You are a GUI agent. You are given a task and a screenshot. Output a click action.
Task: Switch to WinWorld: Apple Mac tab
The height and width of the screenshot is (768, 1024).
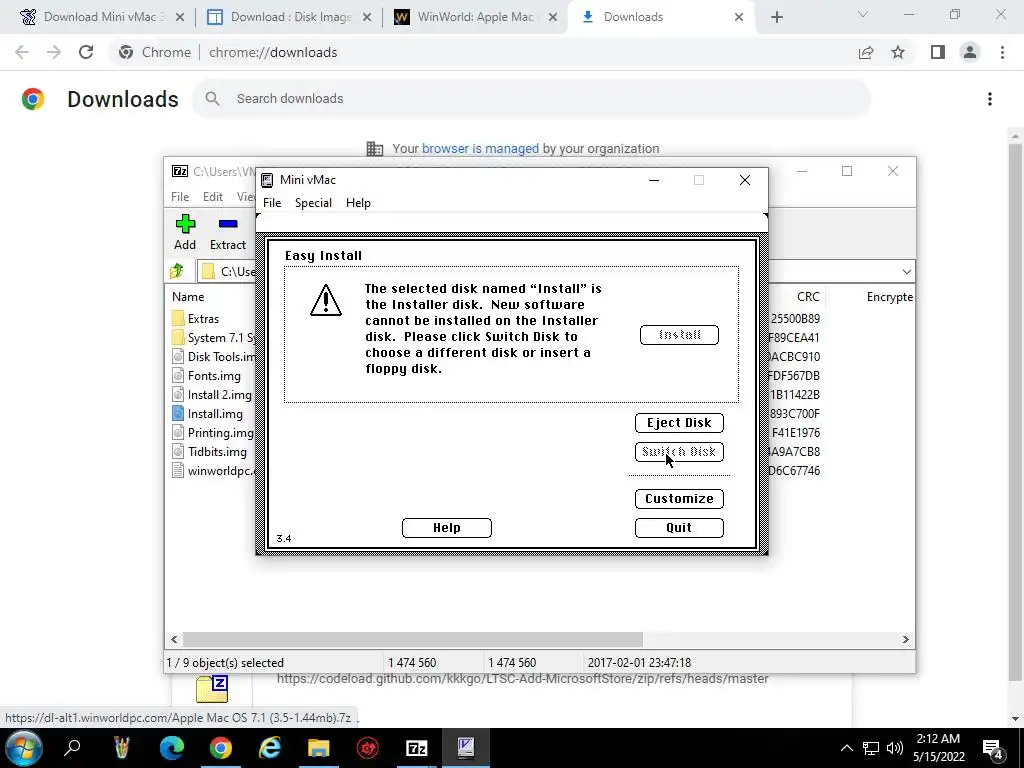pyautogui.click(x=475, y=17)
